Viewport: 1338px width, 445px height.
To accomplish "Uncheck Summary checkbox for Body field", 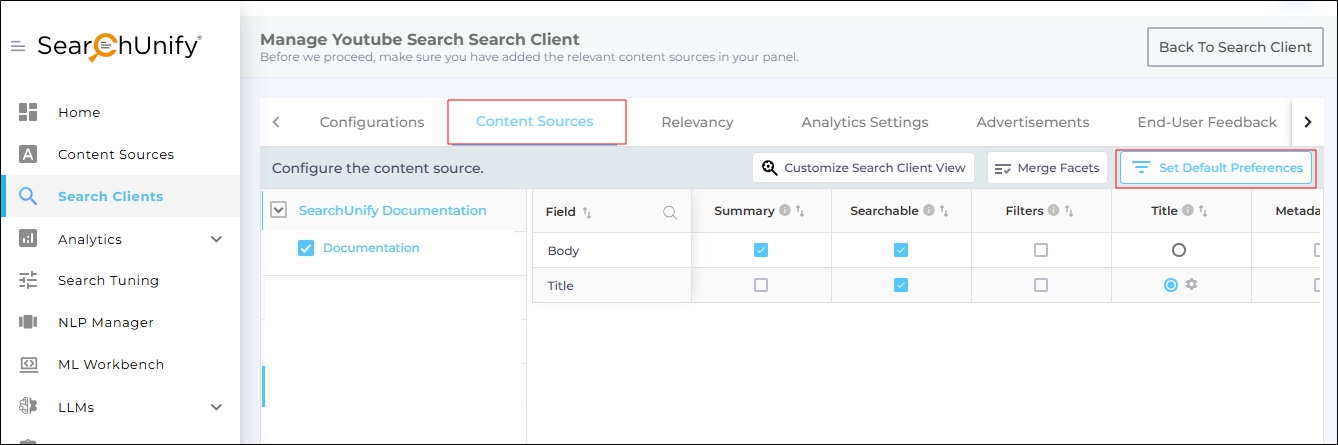I will (x=761, y=250).
